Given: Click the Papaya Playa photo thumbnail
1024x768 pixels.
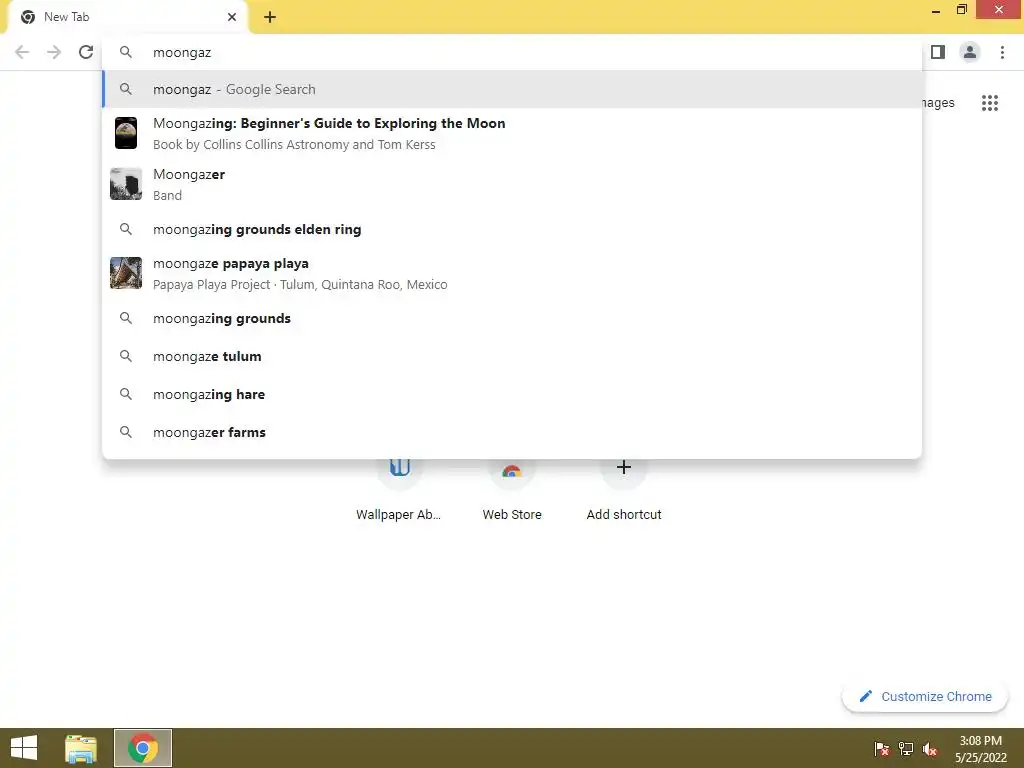Looking at the screenshot, I should pos(126,273).
